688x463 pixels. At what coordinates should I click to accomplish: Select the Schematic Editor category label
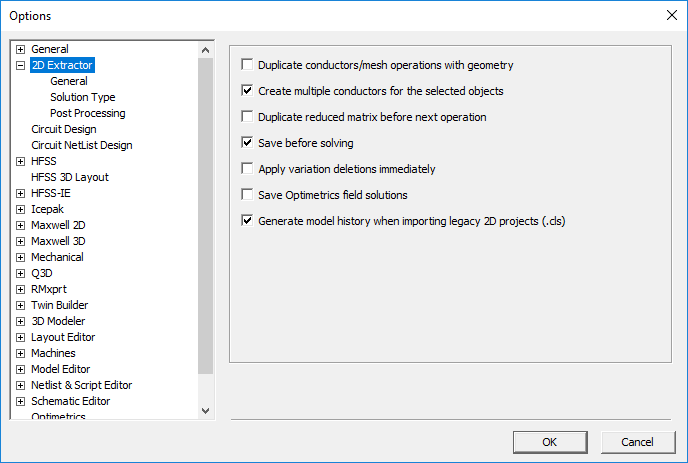coord(70,401)
